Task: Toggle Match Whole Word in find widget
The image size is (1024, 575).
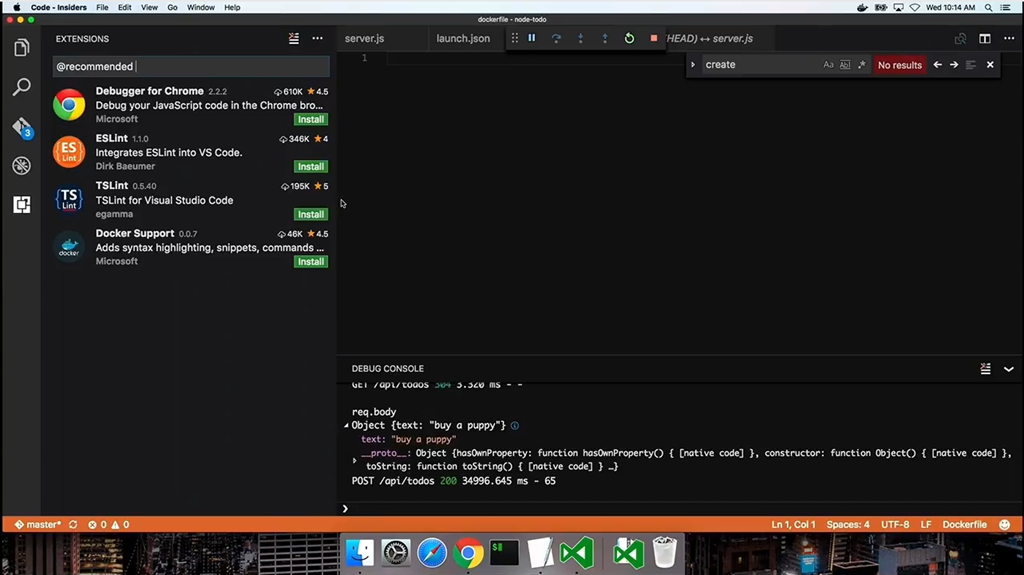Action: click(x=845, y=65)
